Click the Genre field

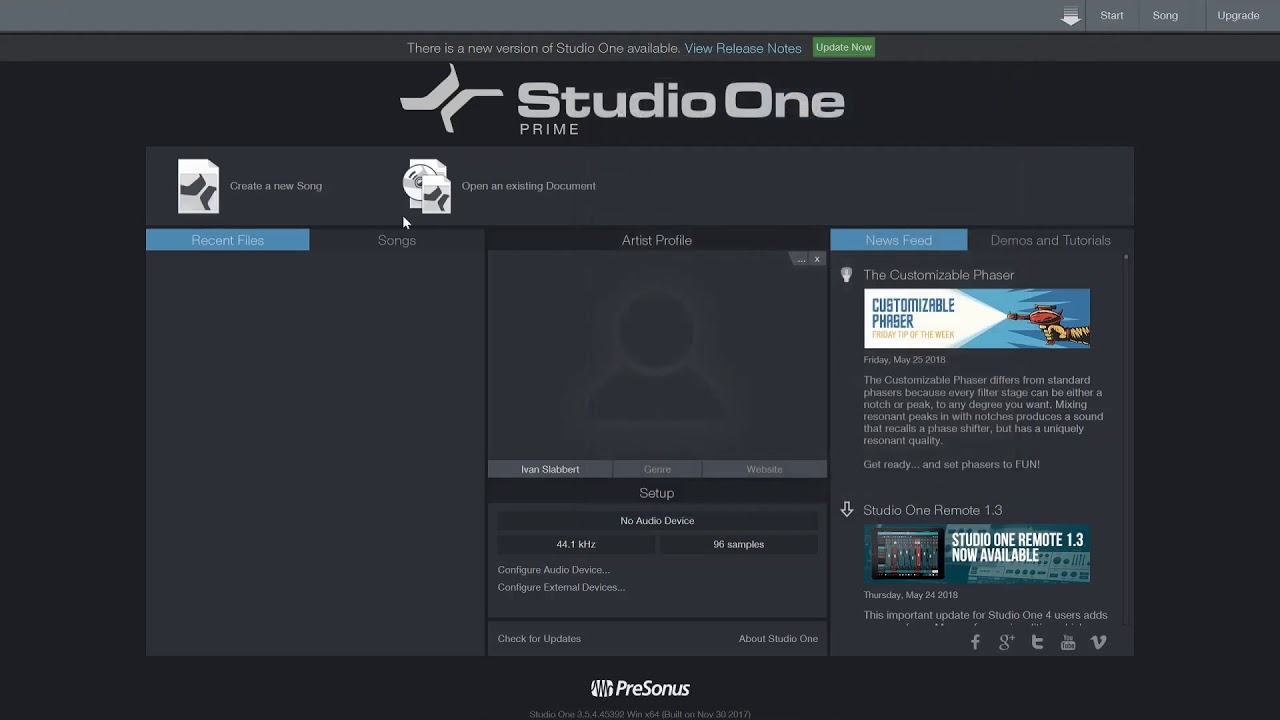click(x=657, y=469)
